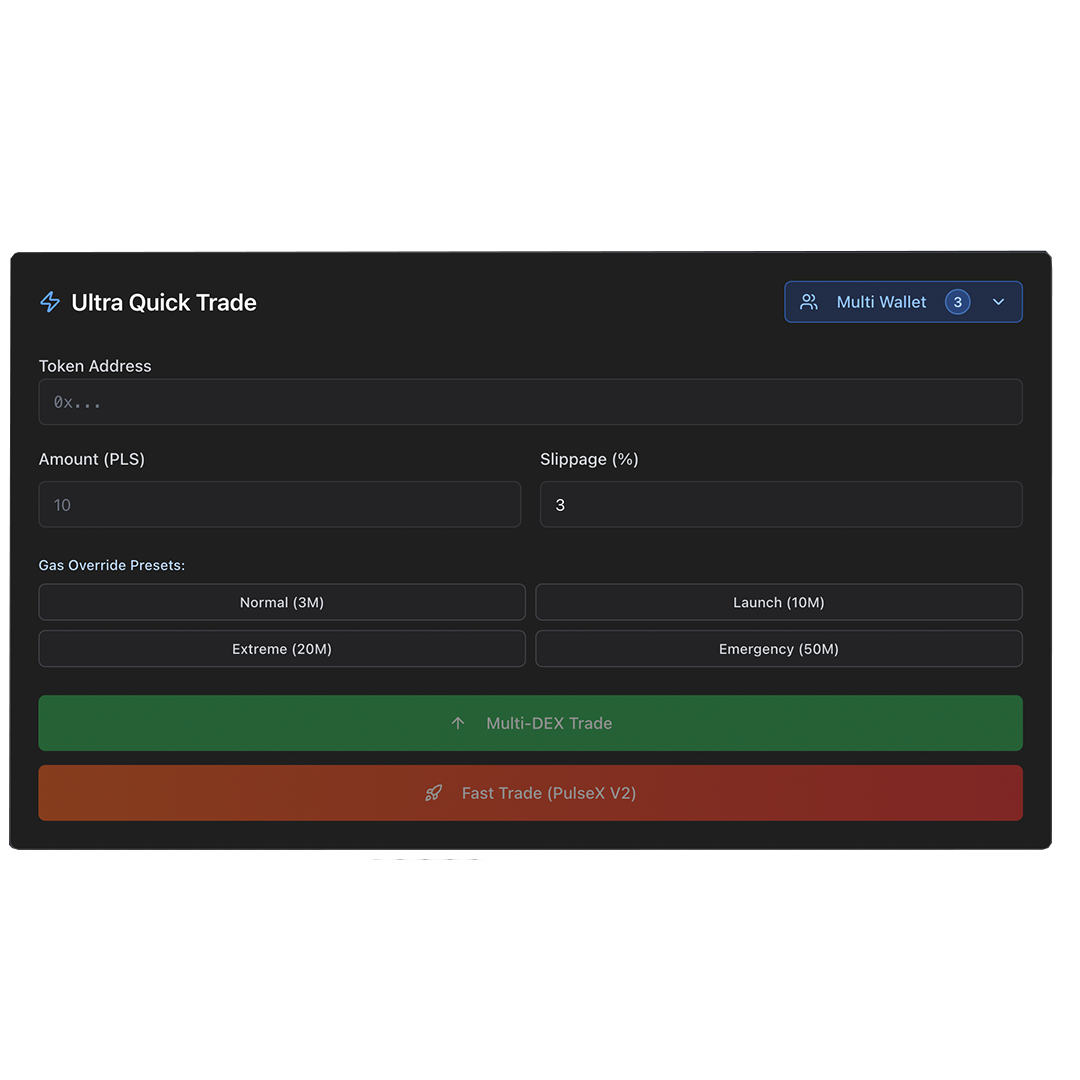
Task: Click the Gas Override Presets label
Action: click(x=112, y=565)
